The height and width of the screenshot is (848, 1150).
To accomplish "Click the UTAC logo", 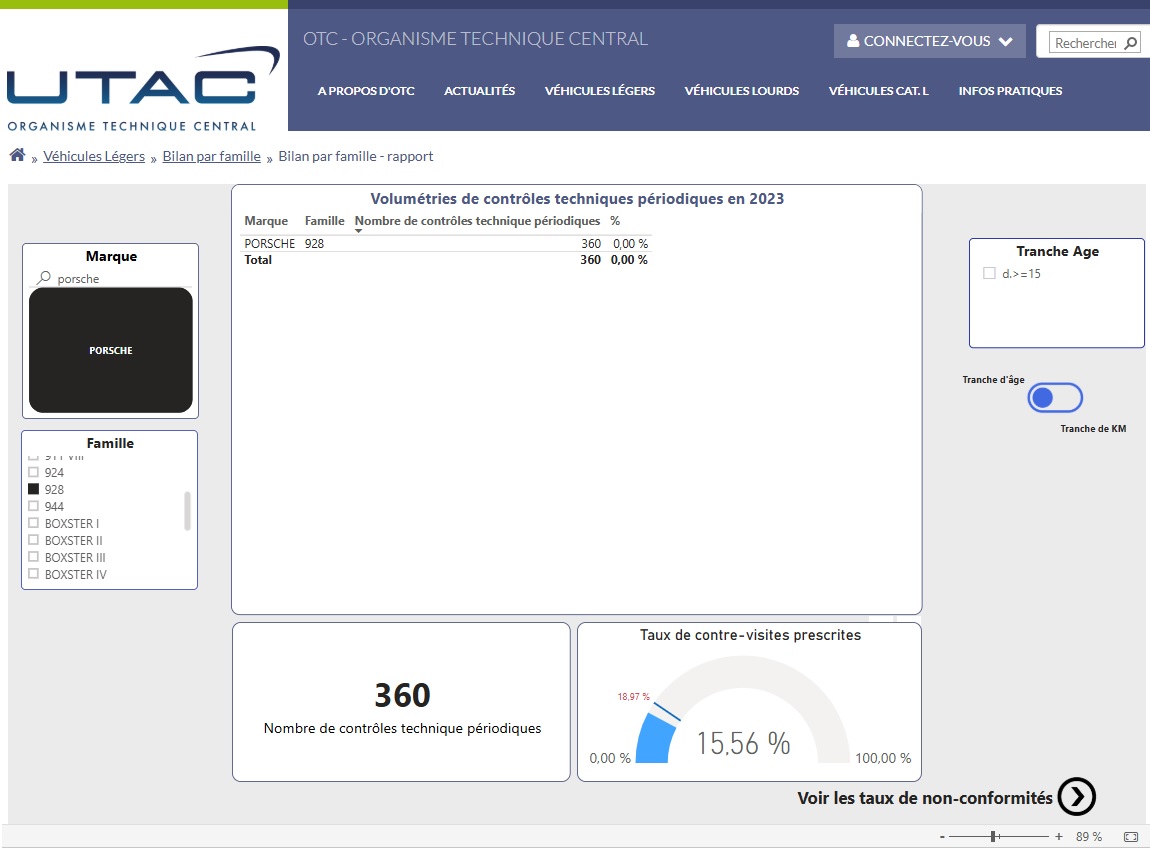I will [143, 89].
